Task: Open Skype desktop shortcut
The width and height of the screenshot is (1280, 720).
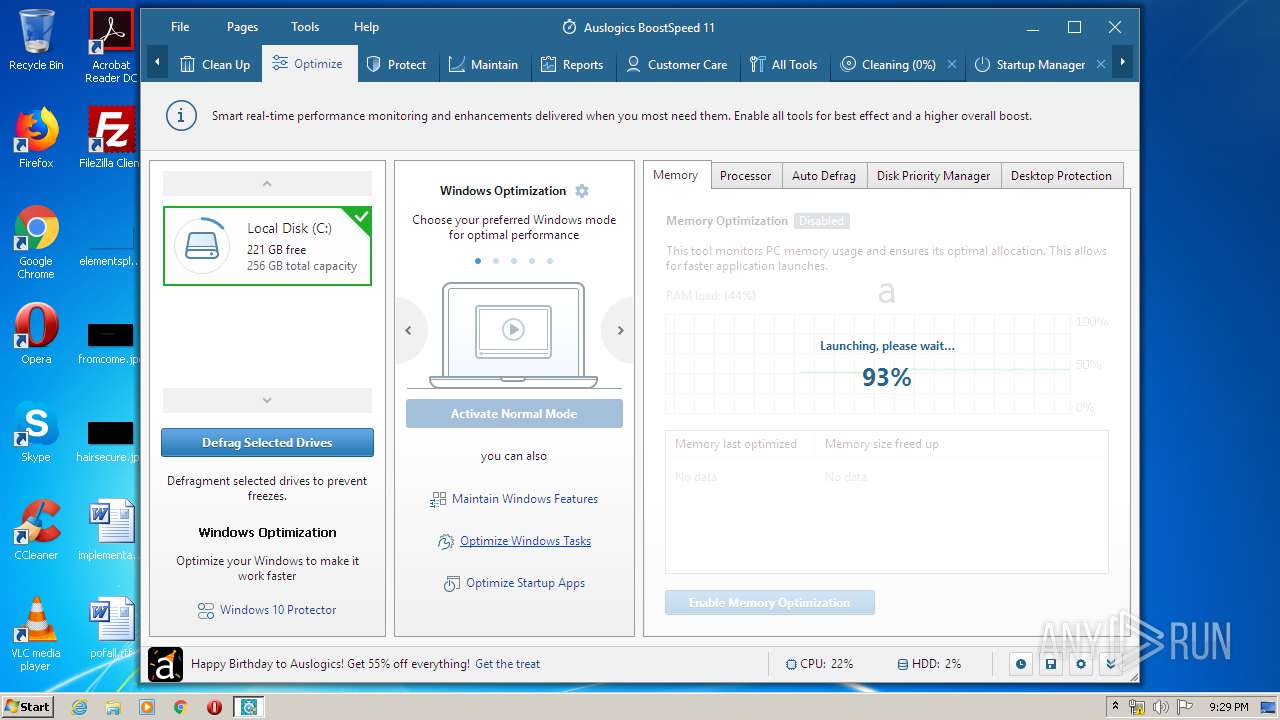Action: click(36, 432)
